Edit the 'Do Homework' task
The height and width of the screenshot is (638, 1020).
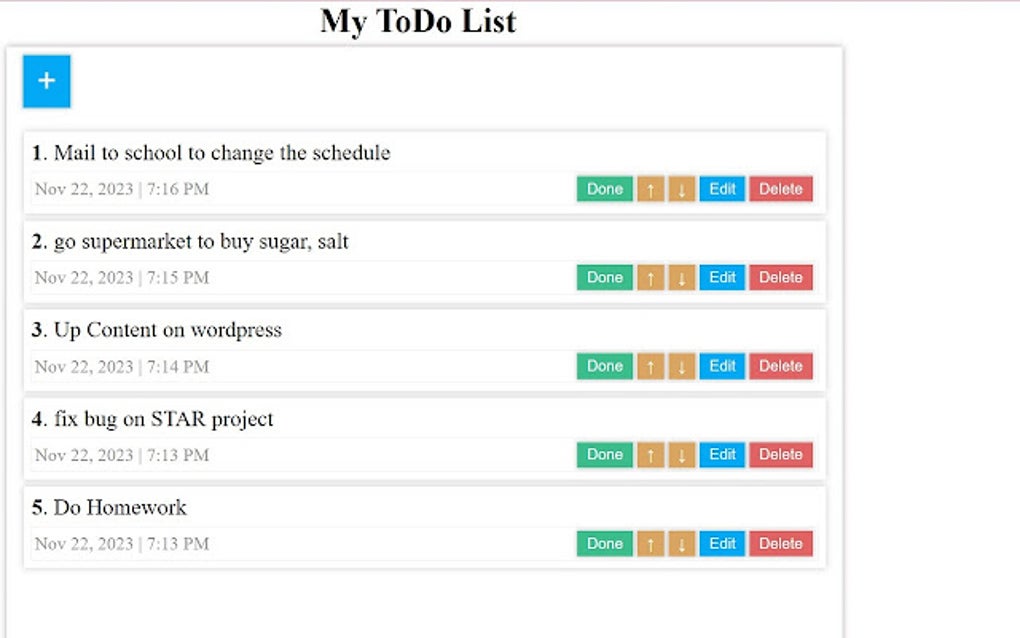pyautogui.click(x=721, y=543)
